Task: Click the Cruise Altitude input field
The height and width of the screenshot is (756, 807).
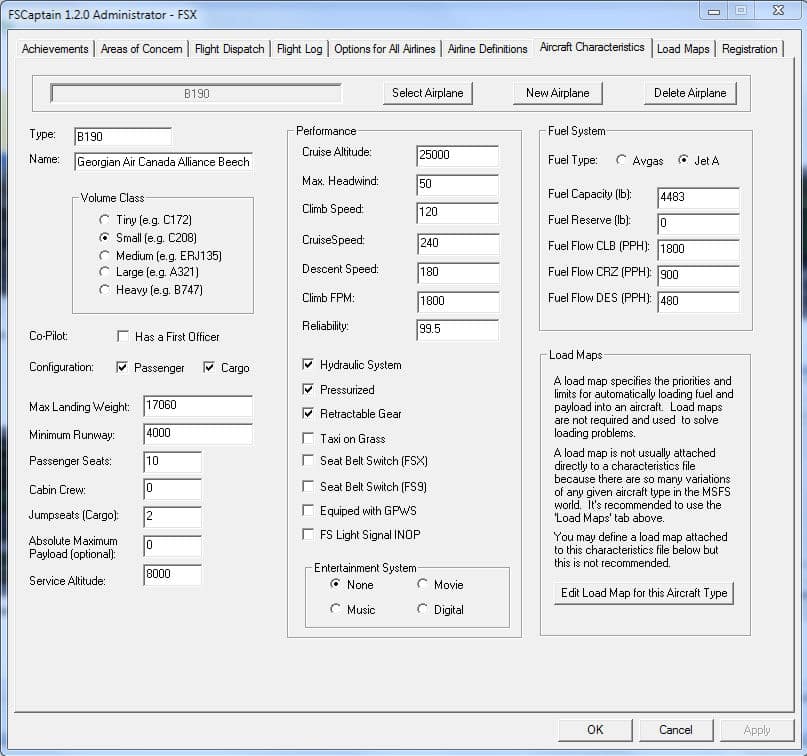Action: click(456, 155)
